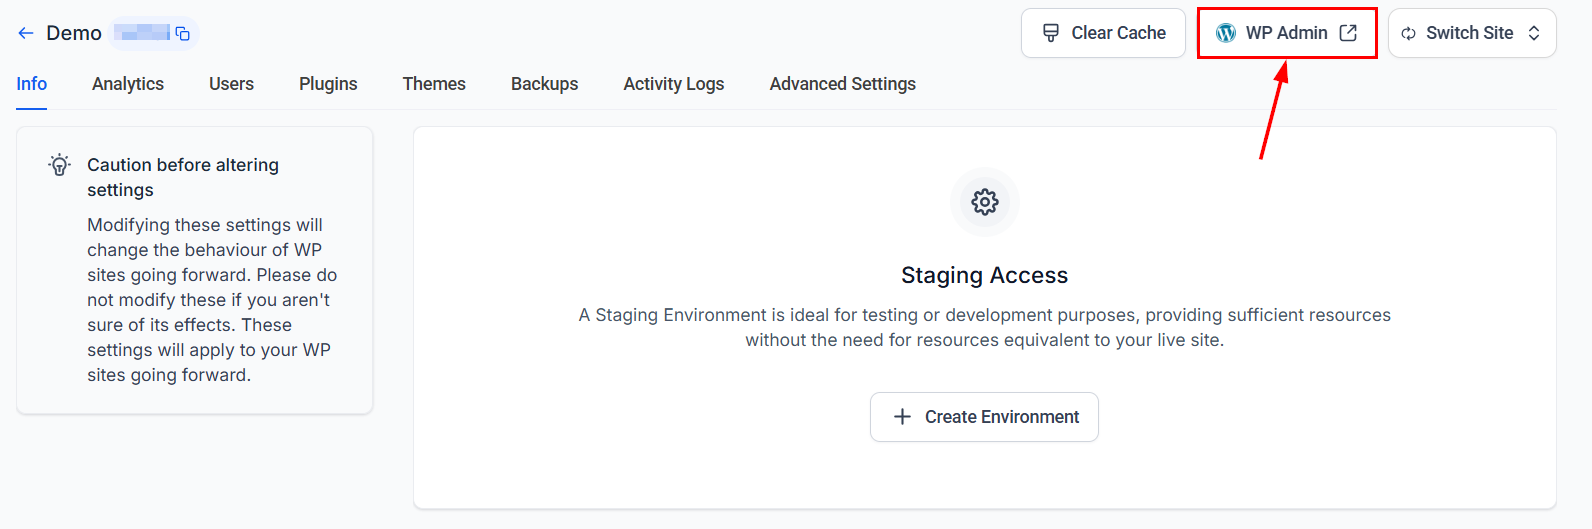Go to the Plugins tab
1592x529 pixels.
[x=328, y=84]
